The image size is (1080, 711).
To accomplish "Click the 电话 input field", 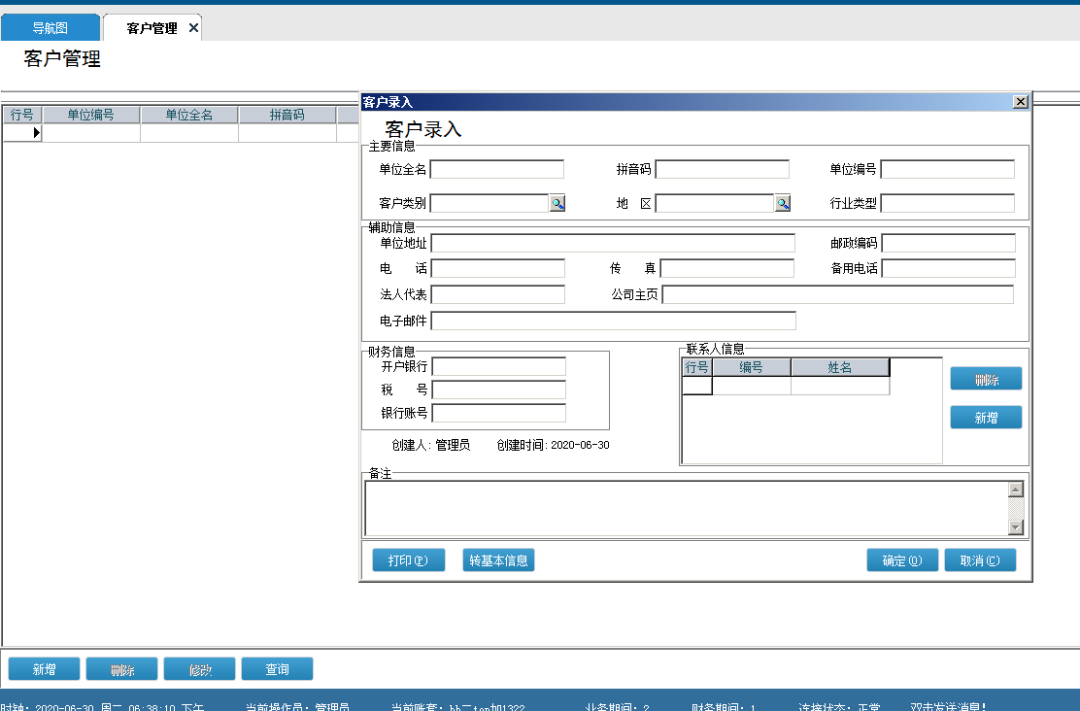I will (498, 269).
